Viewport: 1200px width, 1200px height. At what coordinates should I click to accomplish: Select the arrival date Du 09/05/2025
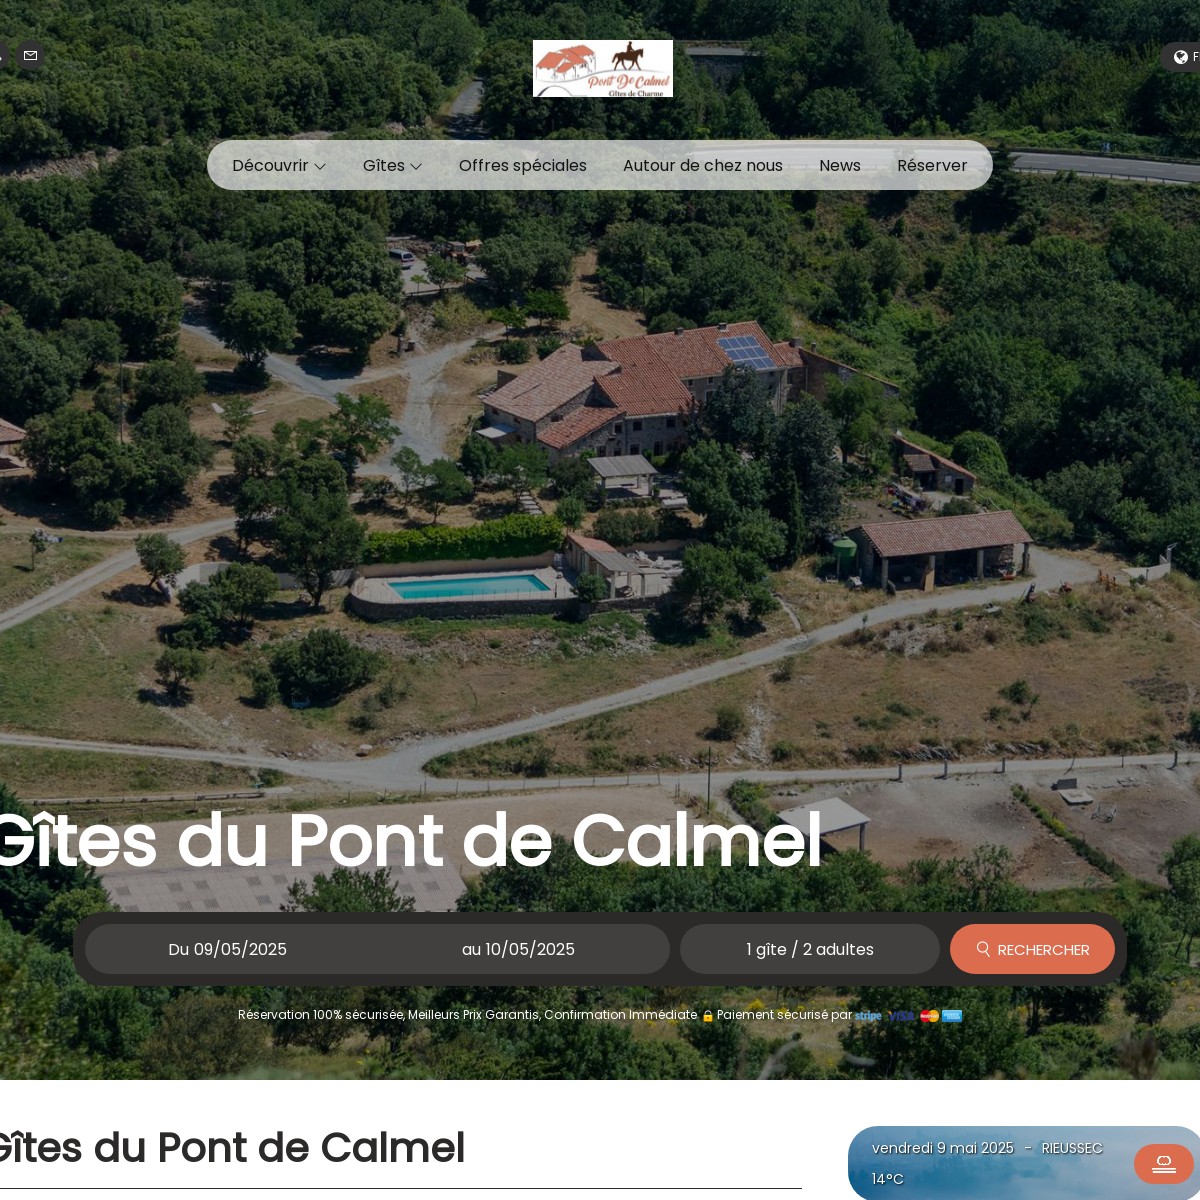[x=228, y=949]
